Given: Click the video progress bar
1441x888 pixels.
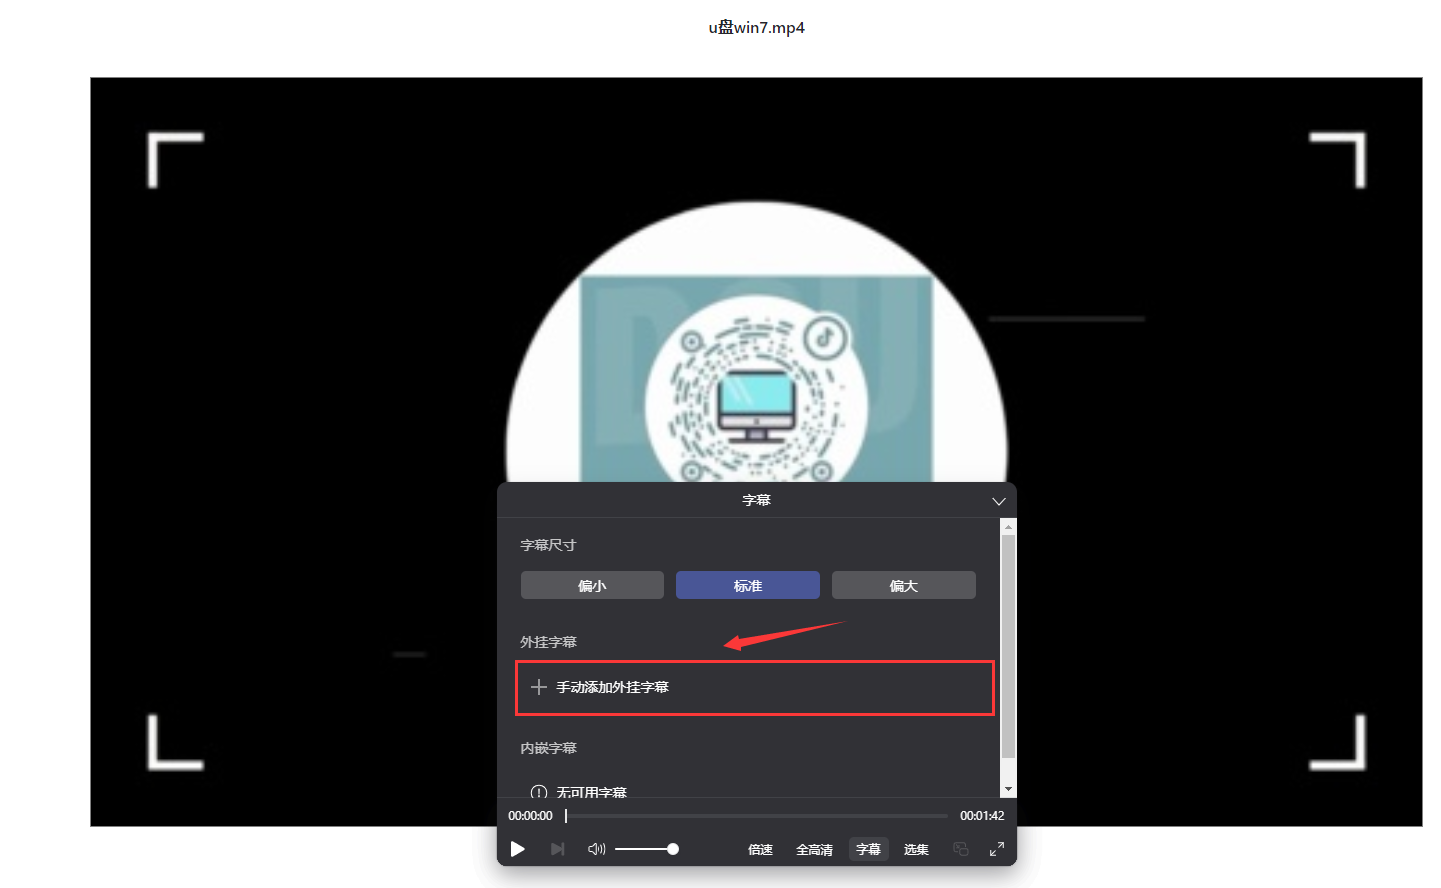Looking at the screenshot, I should (756, 816).
